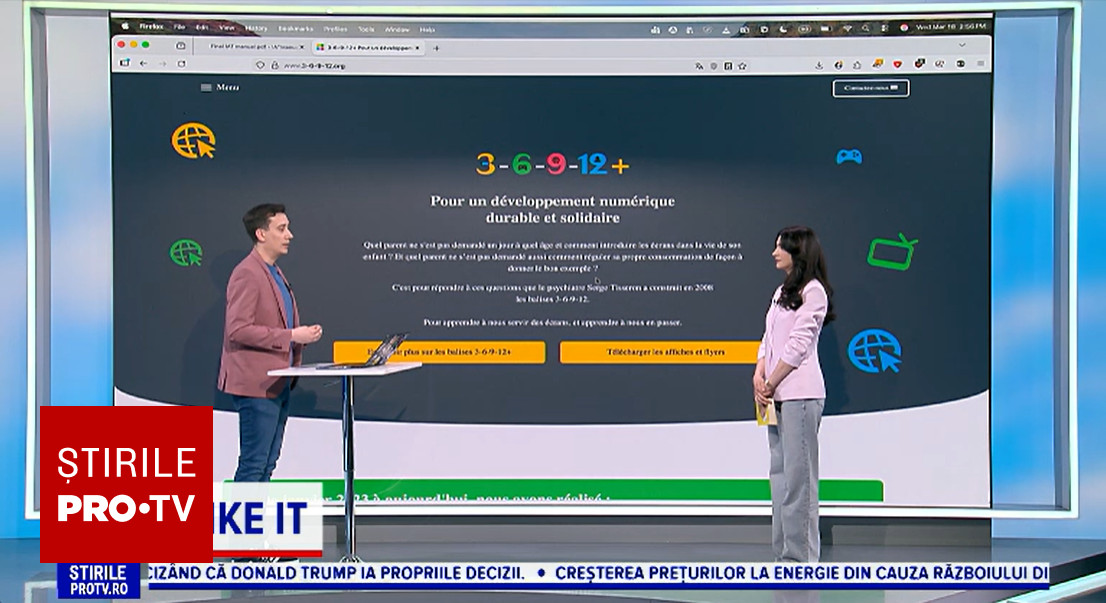
Task: Click the Wi-Fi status icon
Action: 846,27
